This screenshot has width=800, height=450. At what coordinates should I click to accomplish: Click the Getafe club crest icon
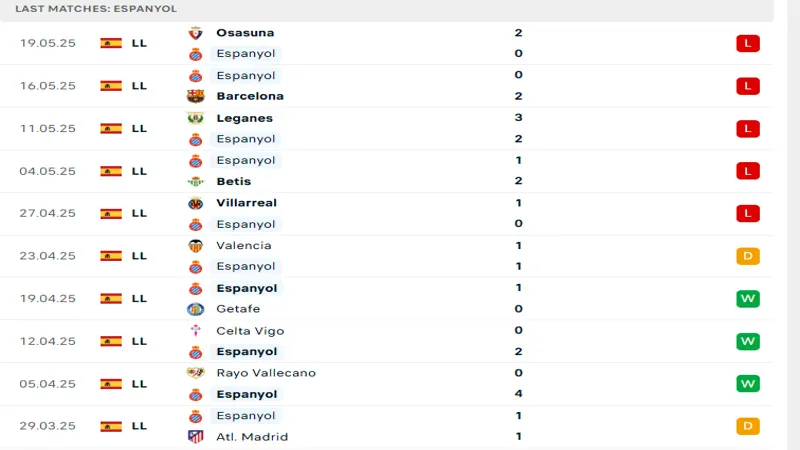point(195,309)
